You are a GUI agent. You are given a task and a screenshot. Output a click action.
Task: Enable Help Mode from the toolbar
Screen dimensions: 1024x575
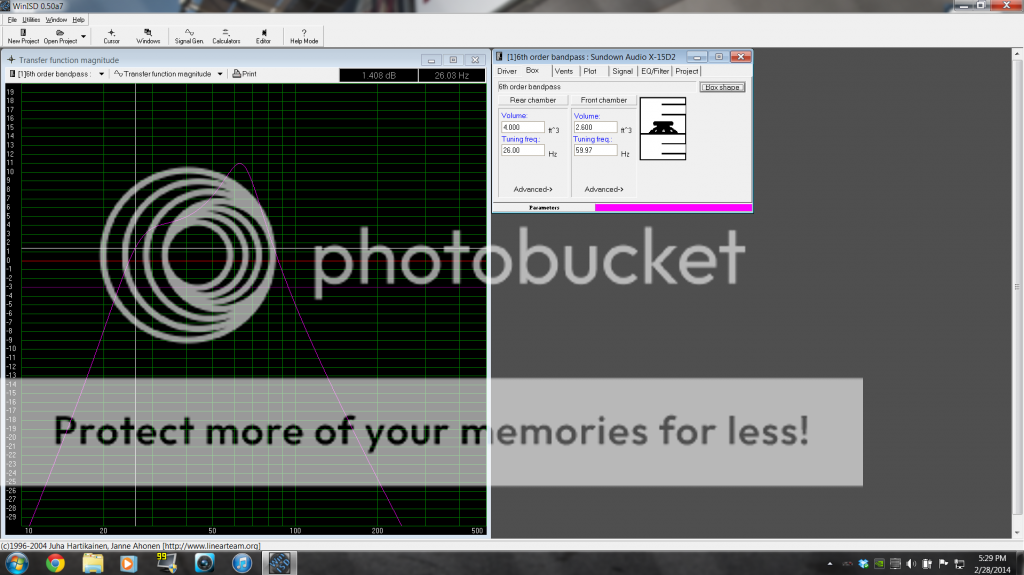click(304, 36)
